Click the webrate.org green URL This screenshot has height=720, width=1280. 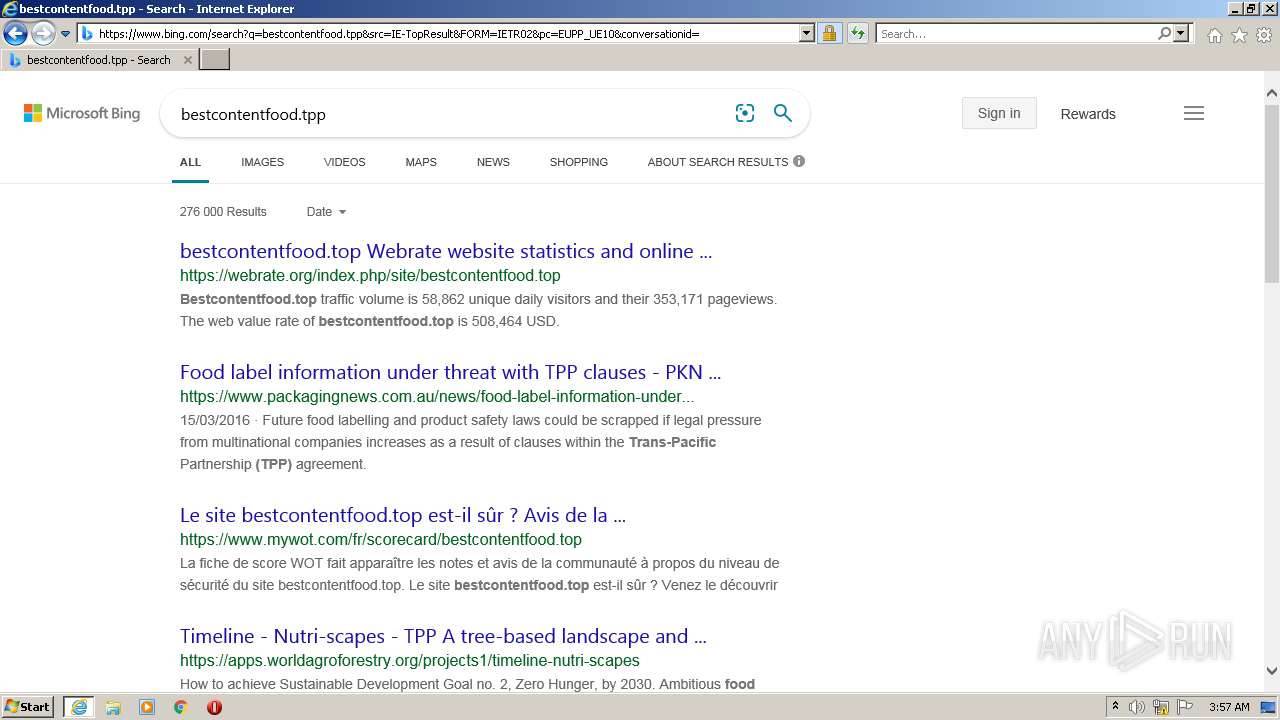click(x=370, y=275)
